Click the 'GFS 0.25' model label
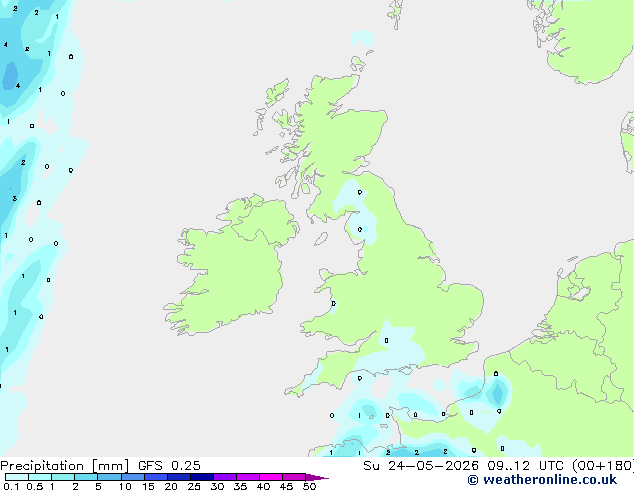 tap(169, 466)
